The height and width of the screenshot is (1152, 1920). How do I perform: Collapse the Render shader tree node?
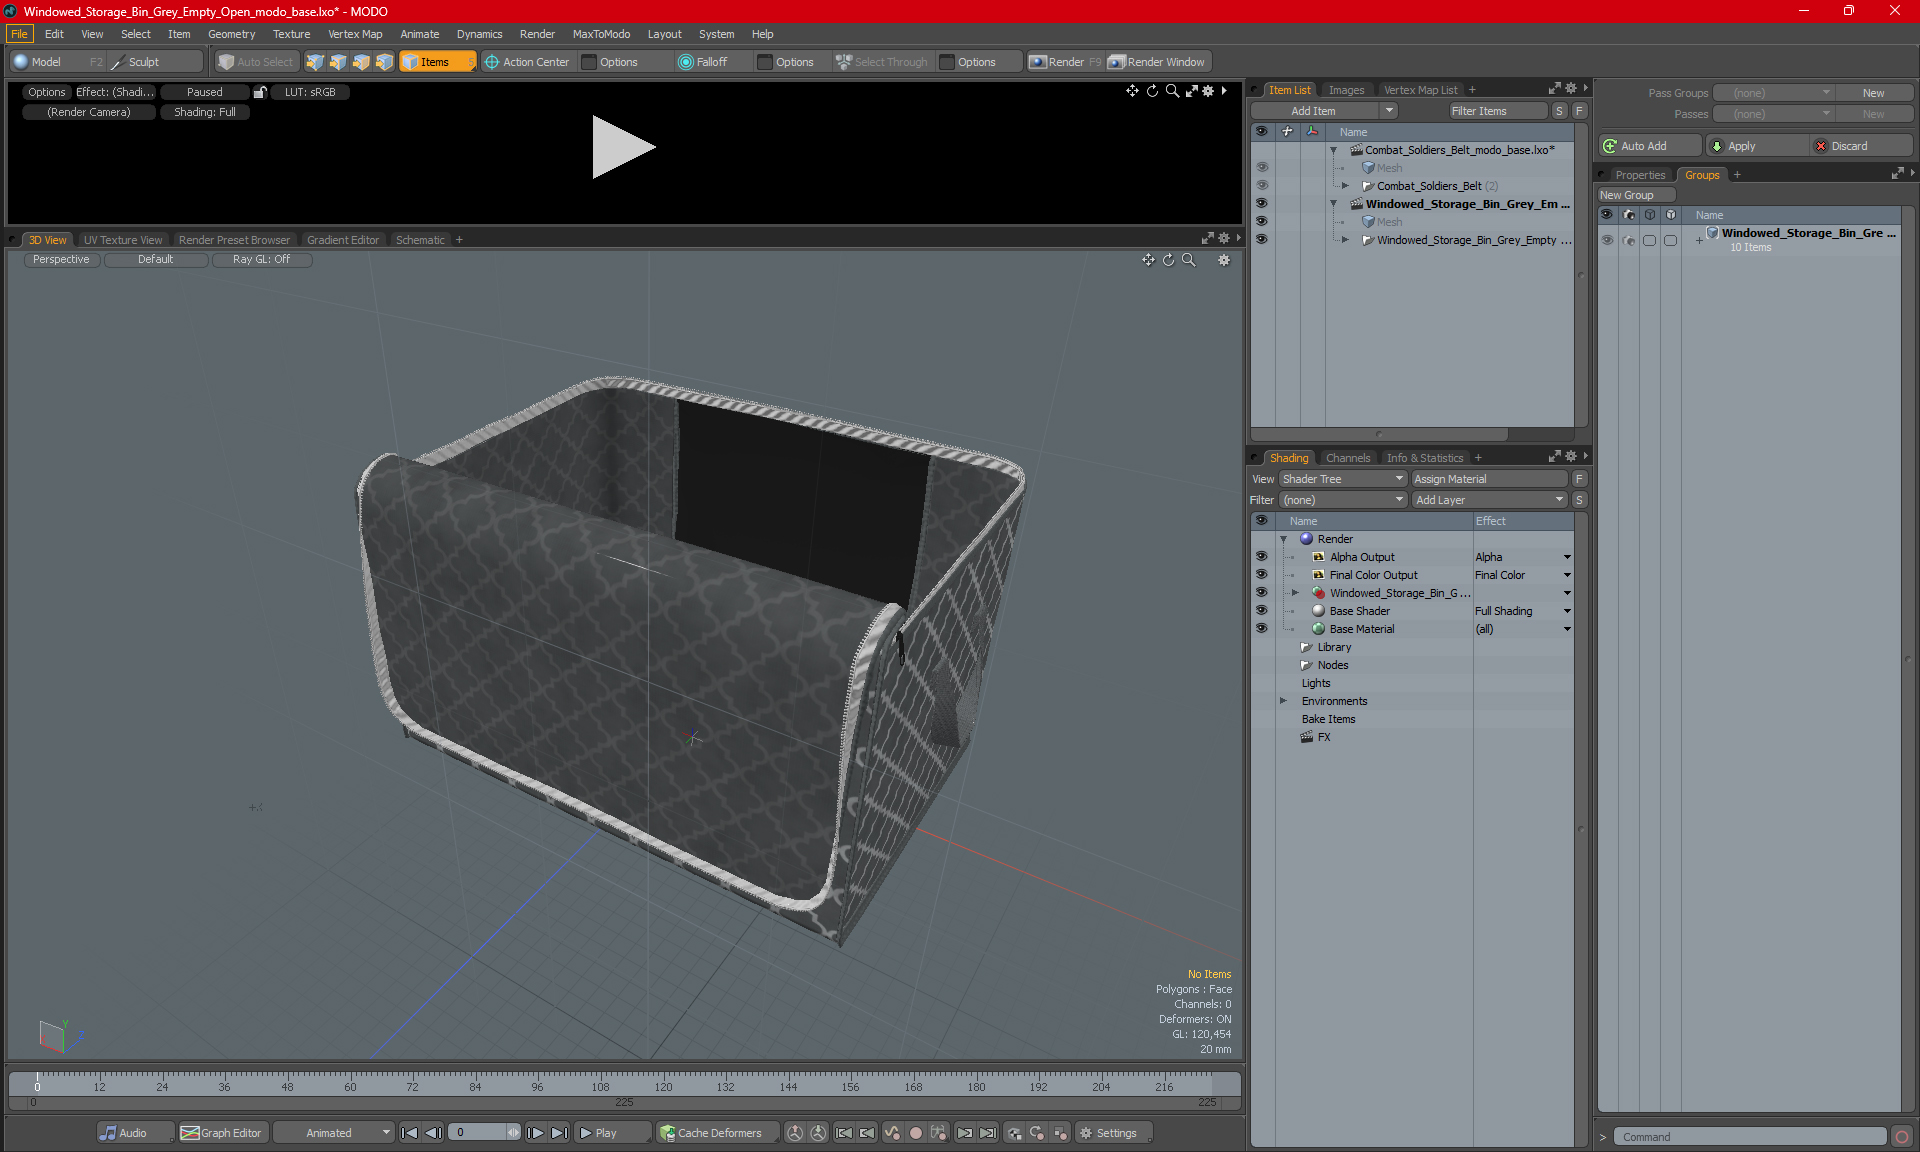point(1283,539)
